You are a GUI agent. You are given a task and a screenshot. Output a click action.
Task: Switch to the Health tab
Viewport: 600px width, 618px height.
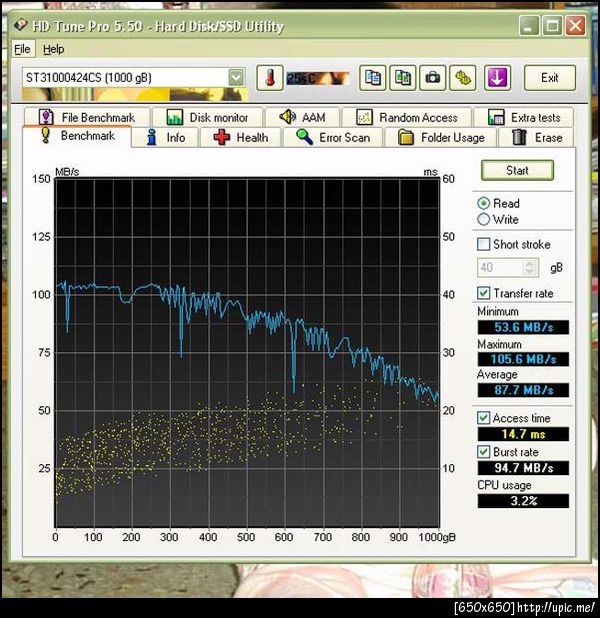(241, 138)
